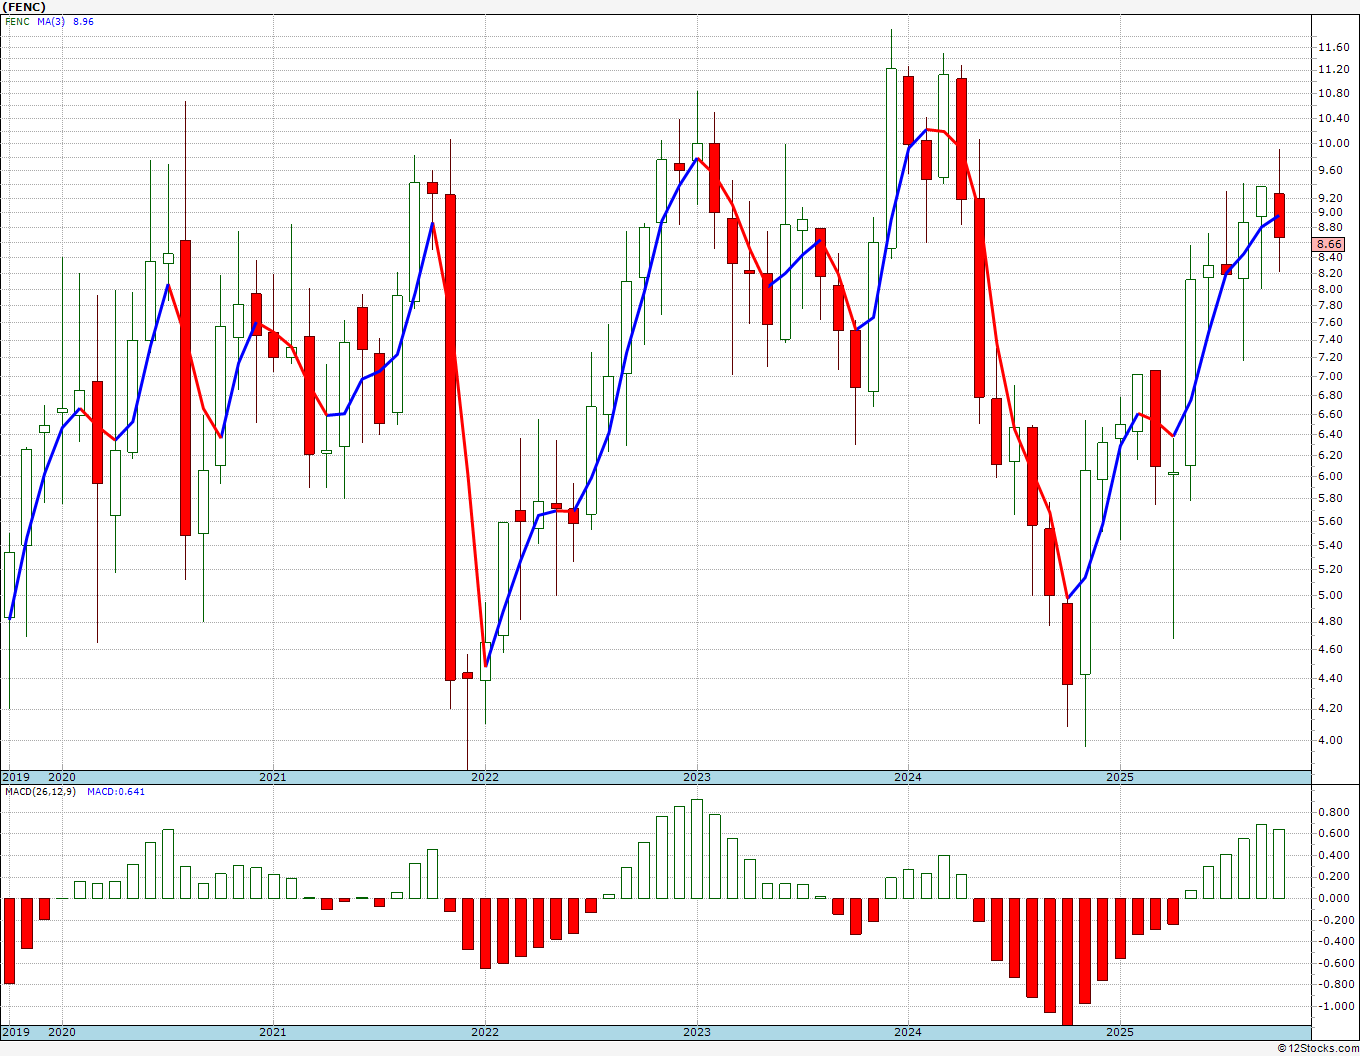Select the 11.20 price axis label
Viewport: 1360px width, 1056px height.
[x=1333, y=69]
